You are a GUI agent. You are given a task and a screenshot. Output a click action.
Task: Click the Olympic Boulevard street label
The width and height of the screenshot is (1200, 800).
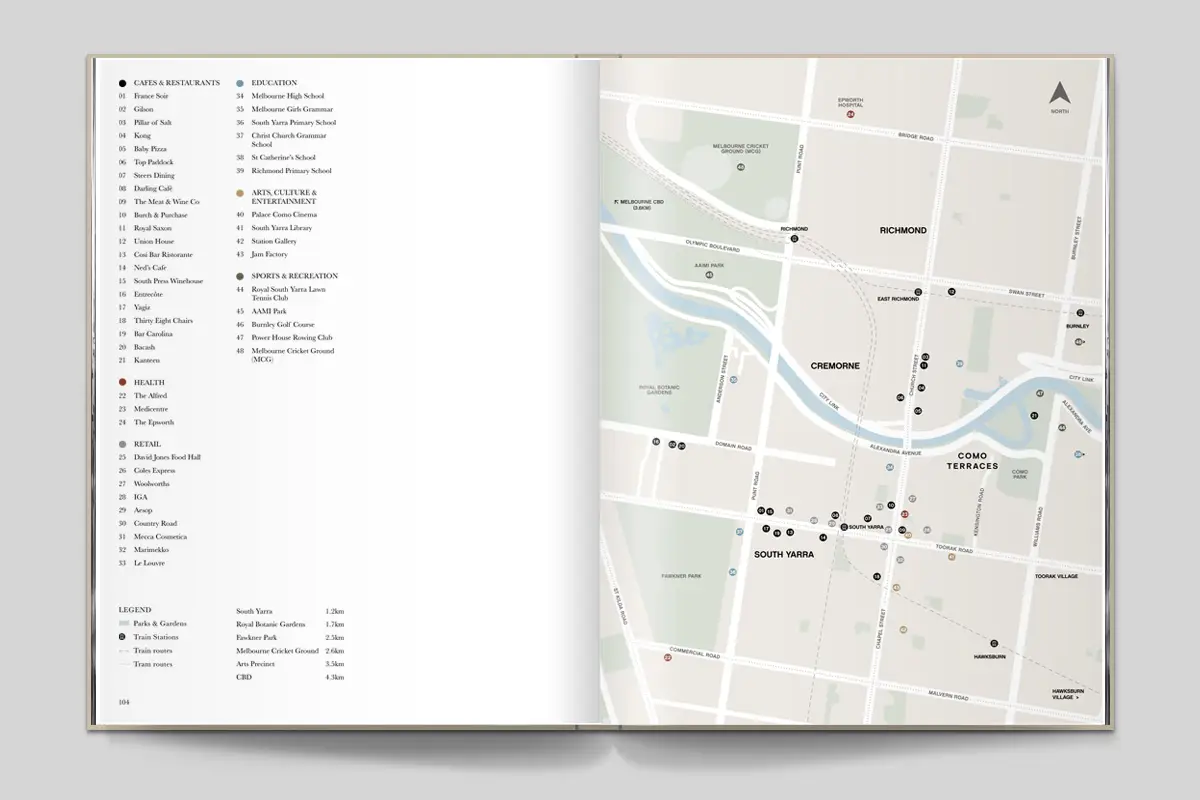pyautogui.click(x=713, y=247)
